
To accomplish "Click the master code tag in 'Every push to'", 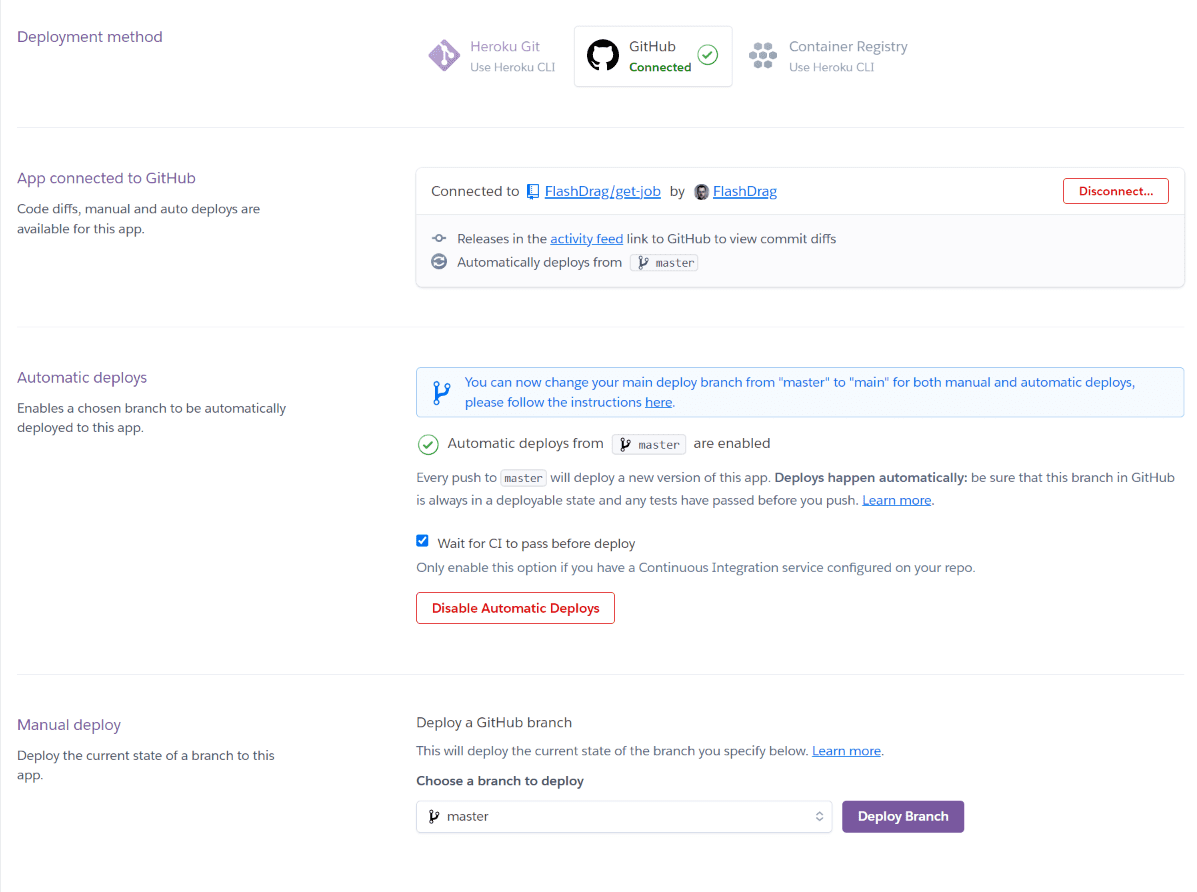I will pos(523,478).
